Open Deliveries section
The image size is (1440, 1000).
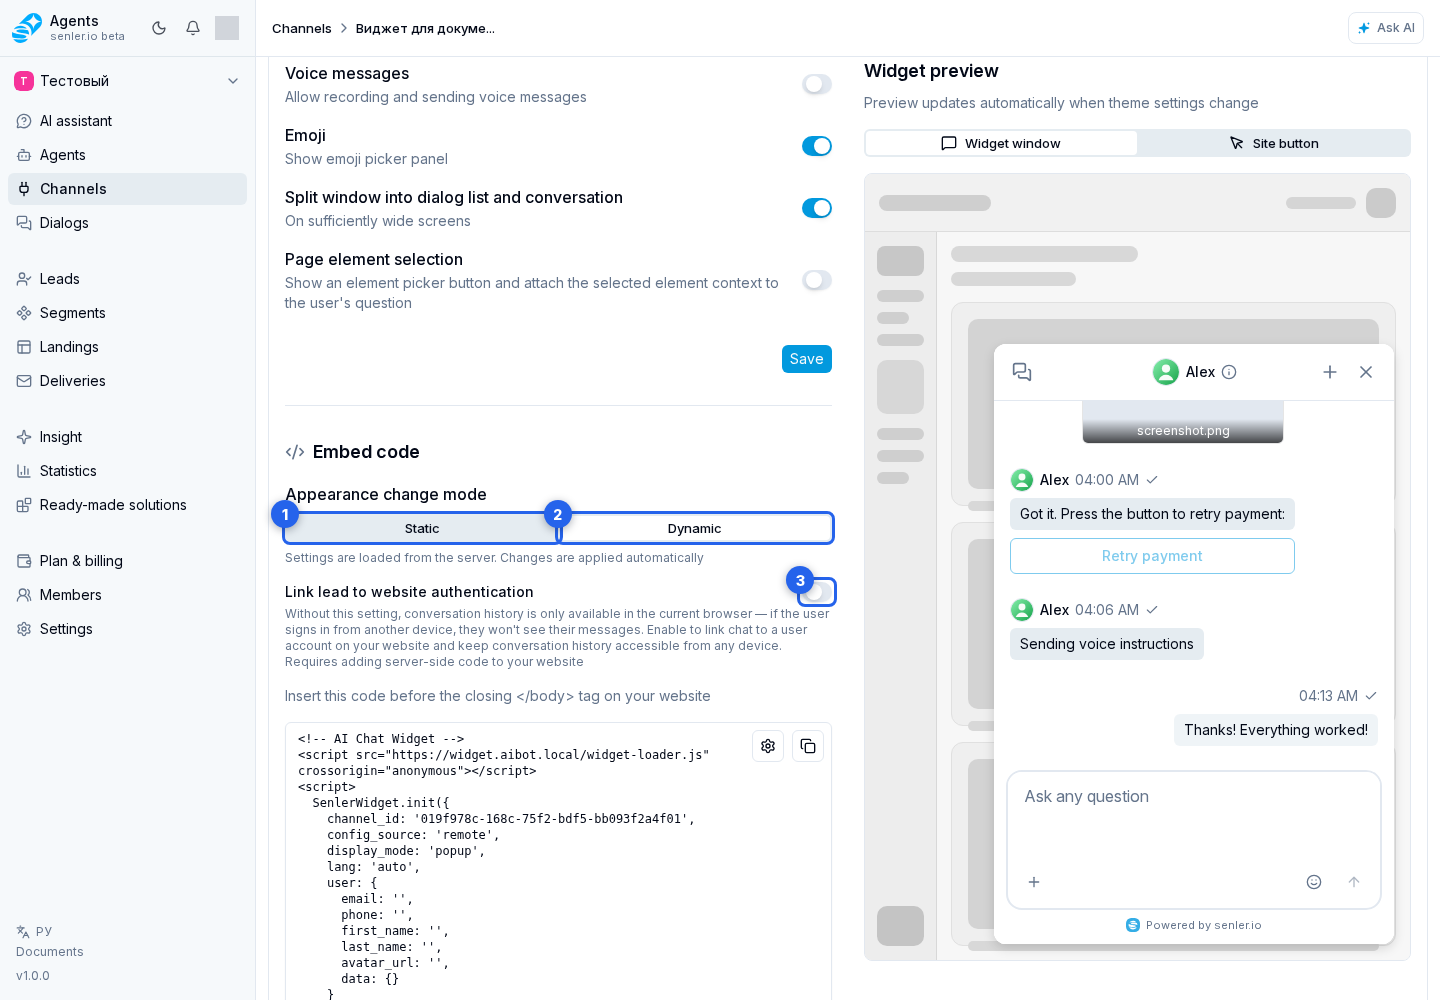pos(127,381)
